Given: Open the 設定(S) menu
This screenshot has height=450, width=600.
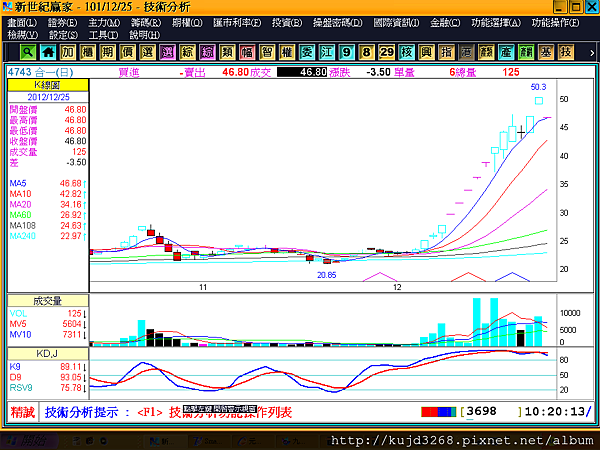Looking at the screenshot, I should (63, 35).
